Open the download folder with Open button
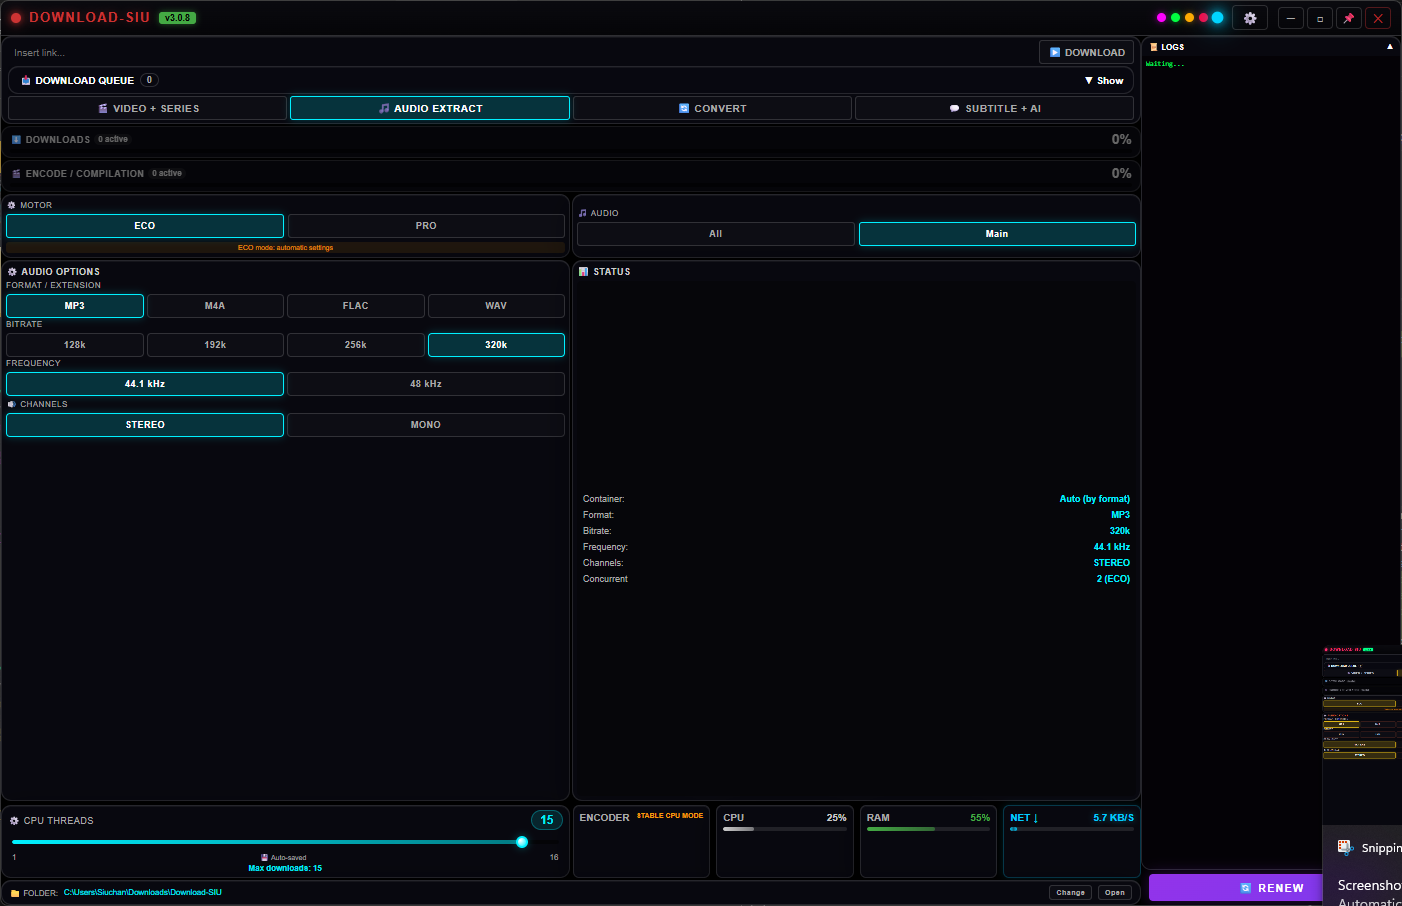The height and width of the screenshot is (906, 1402). click(x=1115, y=893)
